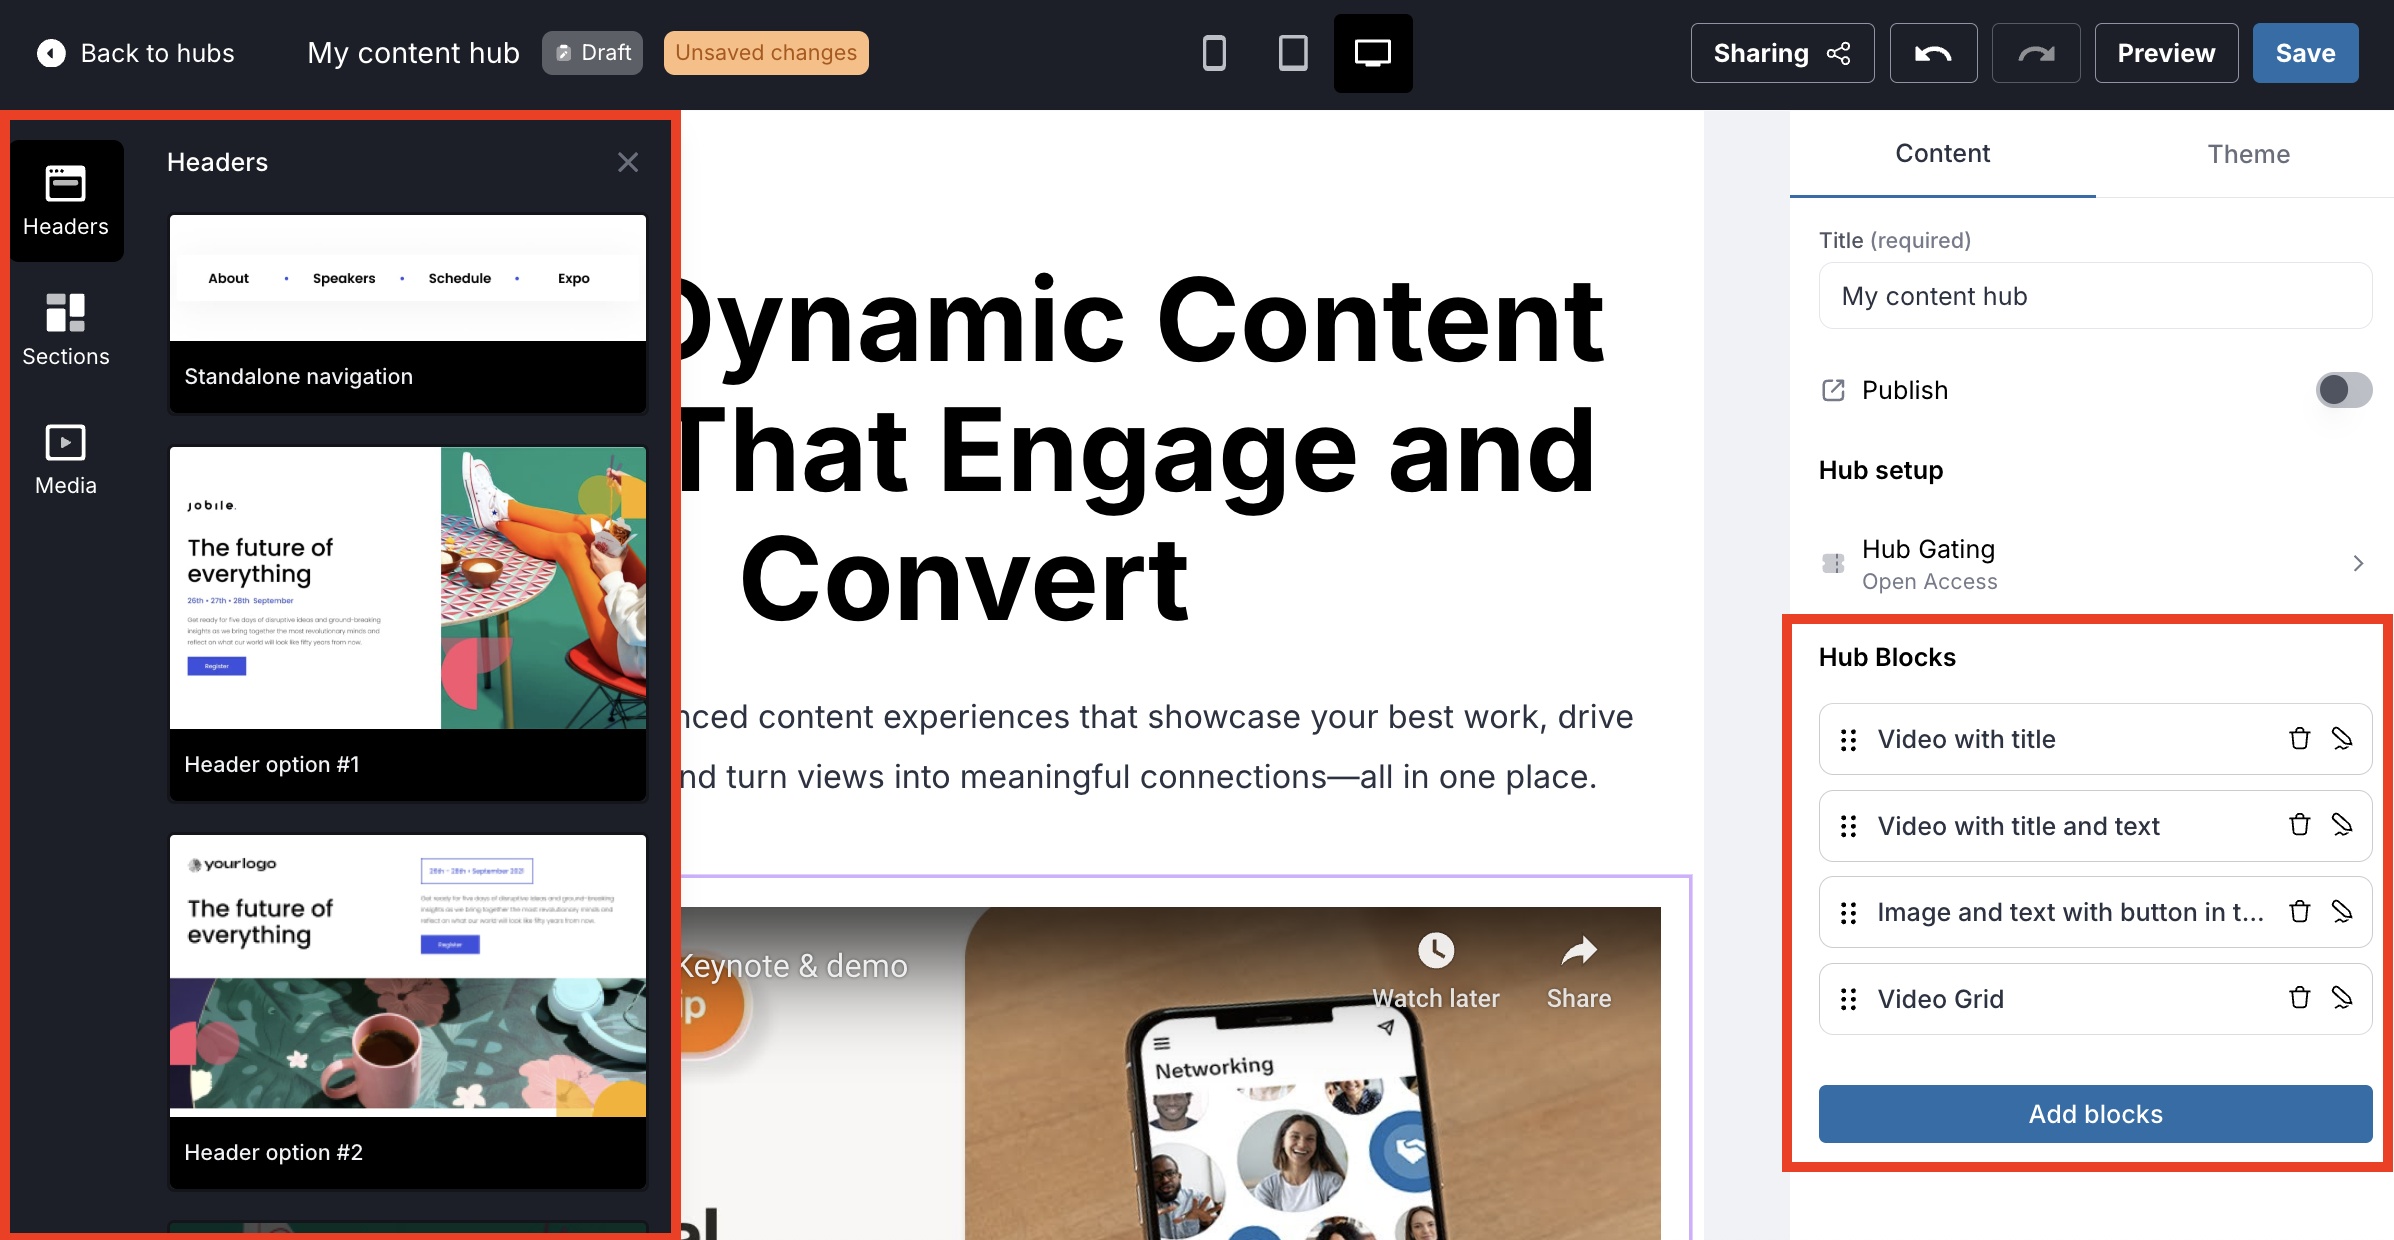Delete Video with title and text block
The height and width of the screenshot is (1240, 2394).
tap(2300, 825)
